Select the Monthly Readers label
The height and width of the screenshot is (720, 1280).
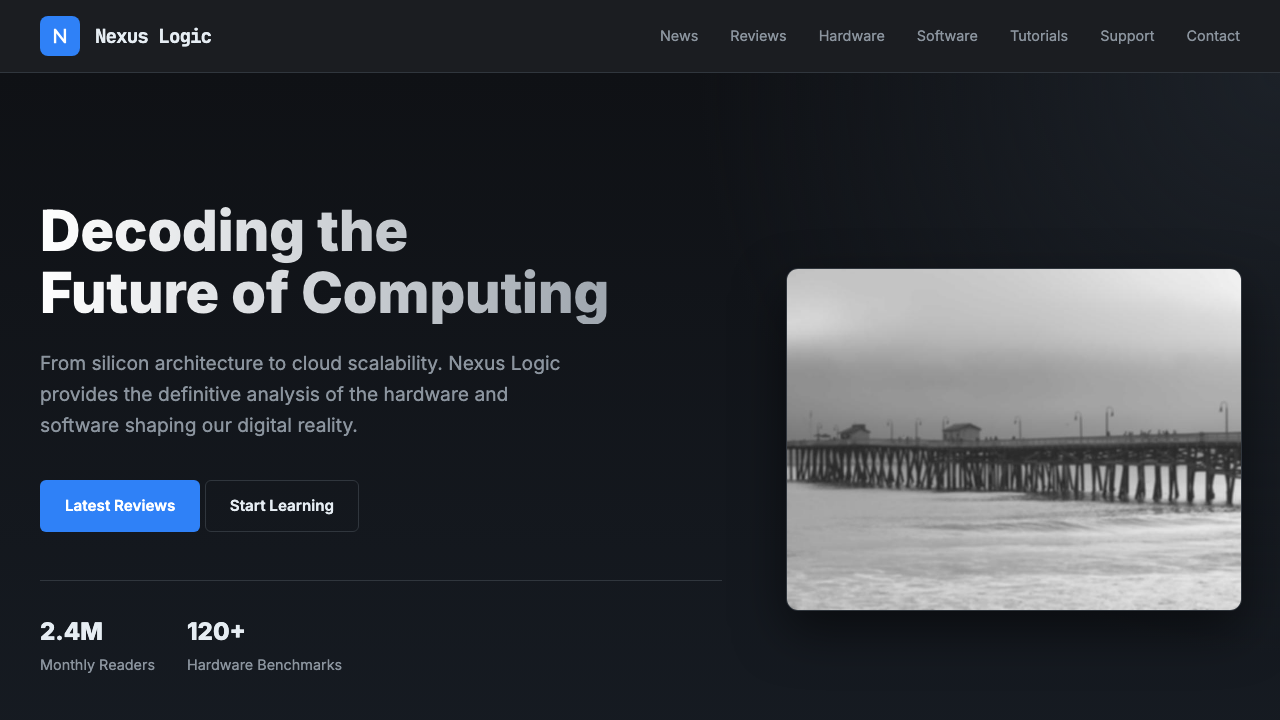coord(97,665)
